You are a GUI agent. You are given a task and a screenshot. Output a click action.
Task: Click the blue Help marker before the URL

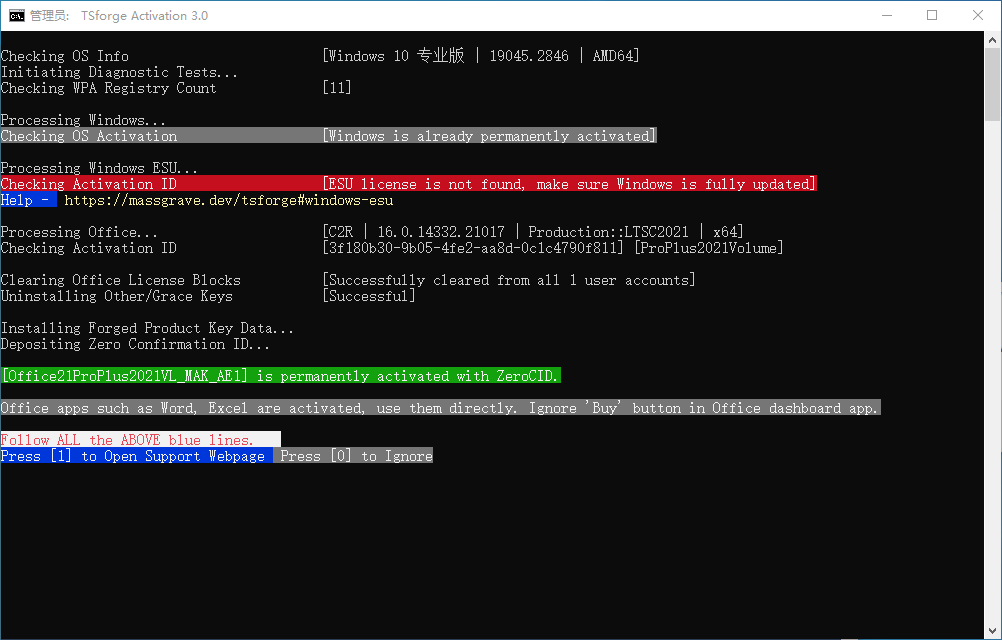pyautogui.click(x=26, y=199)
